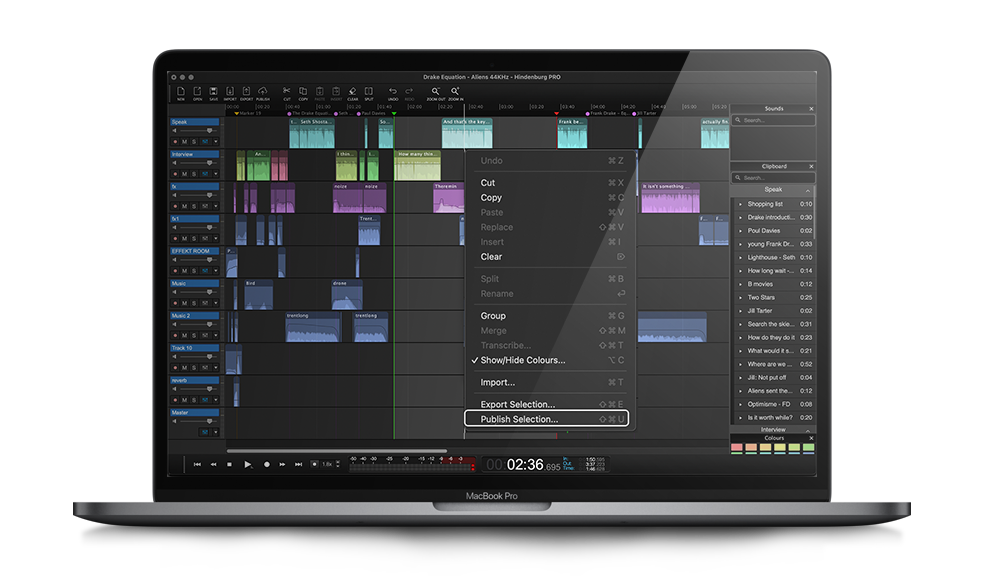
Task: Click the Zoom Out magnifier icon
Action: pyautogui.click(x=436, y=93)
